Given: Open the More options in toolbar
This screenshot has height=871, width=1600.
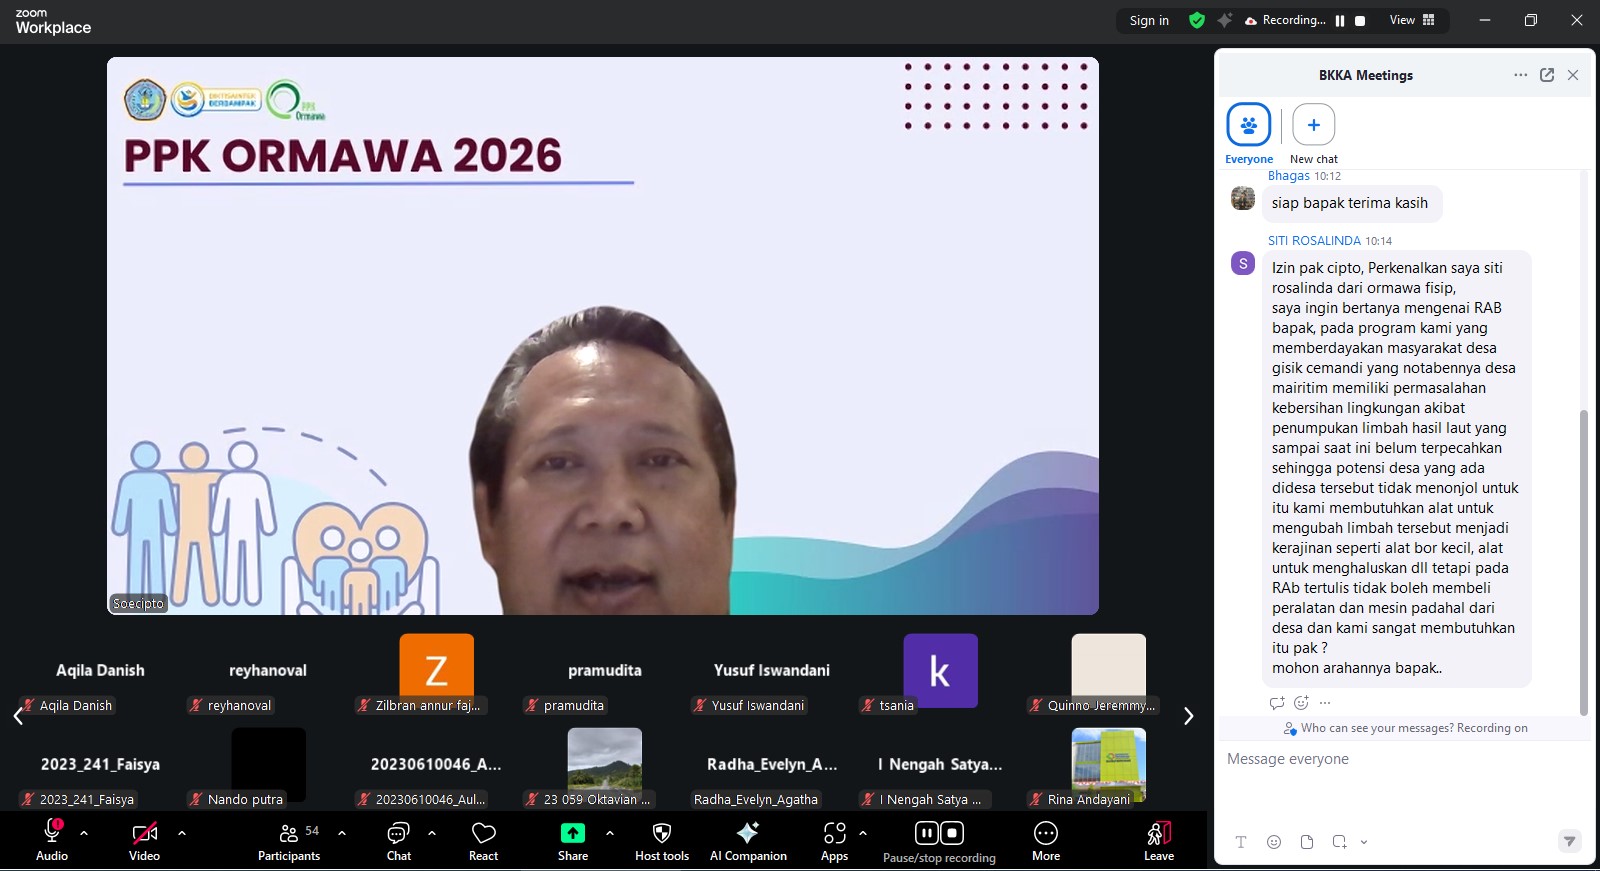Looking at the screenshot, I should 1045,840.
